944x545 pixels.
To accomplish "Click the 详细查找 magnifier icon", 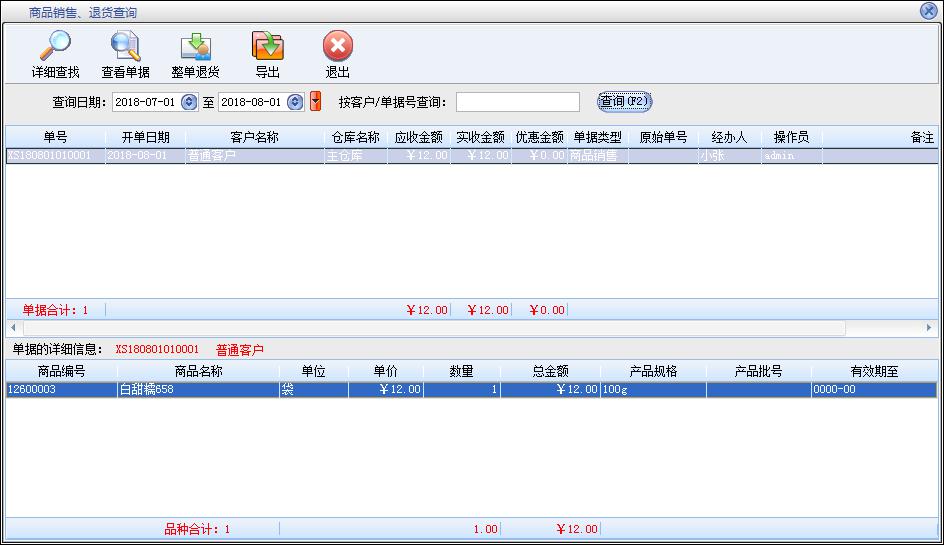I will point(55,47).
